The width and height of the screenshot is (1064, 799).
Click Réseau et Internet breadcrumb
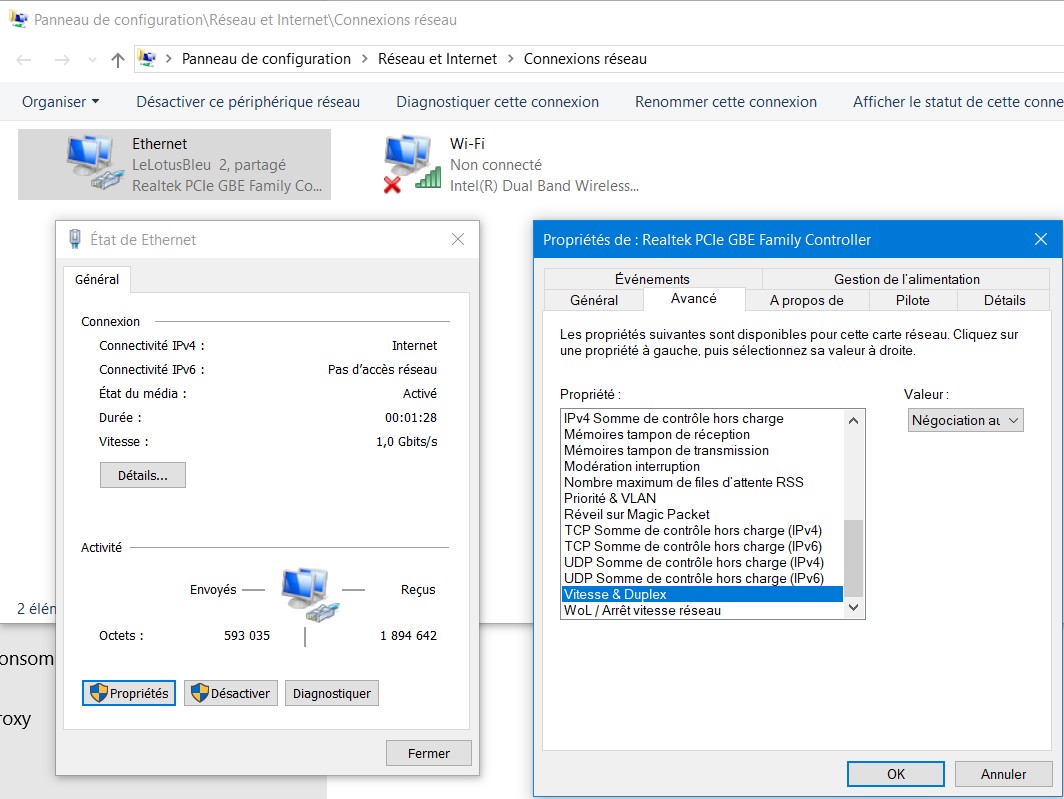coord(437,59)
